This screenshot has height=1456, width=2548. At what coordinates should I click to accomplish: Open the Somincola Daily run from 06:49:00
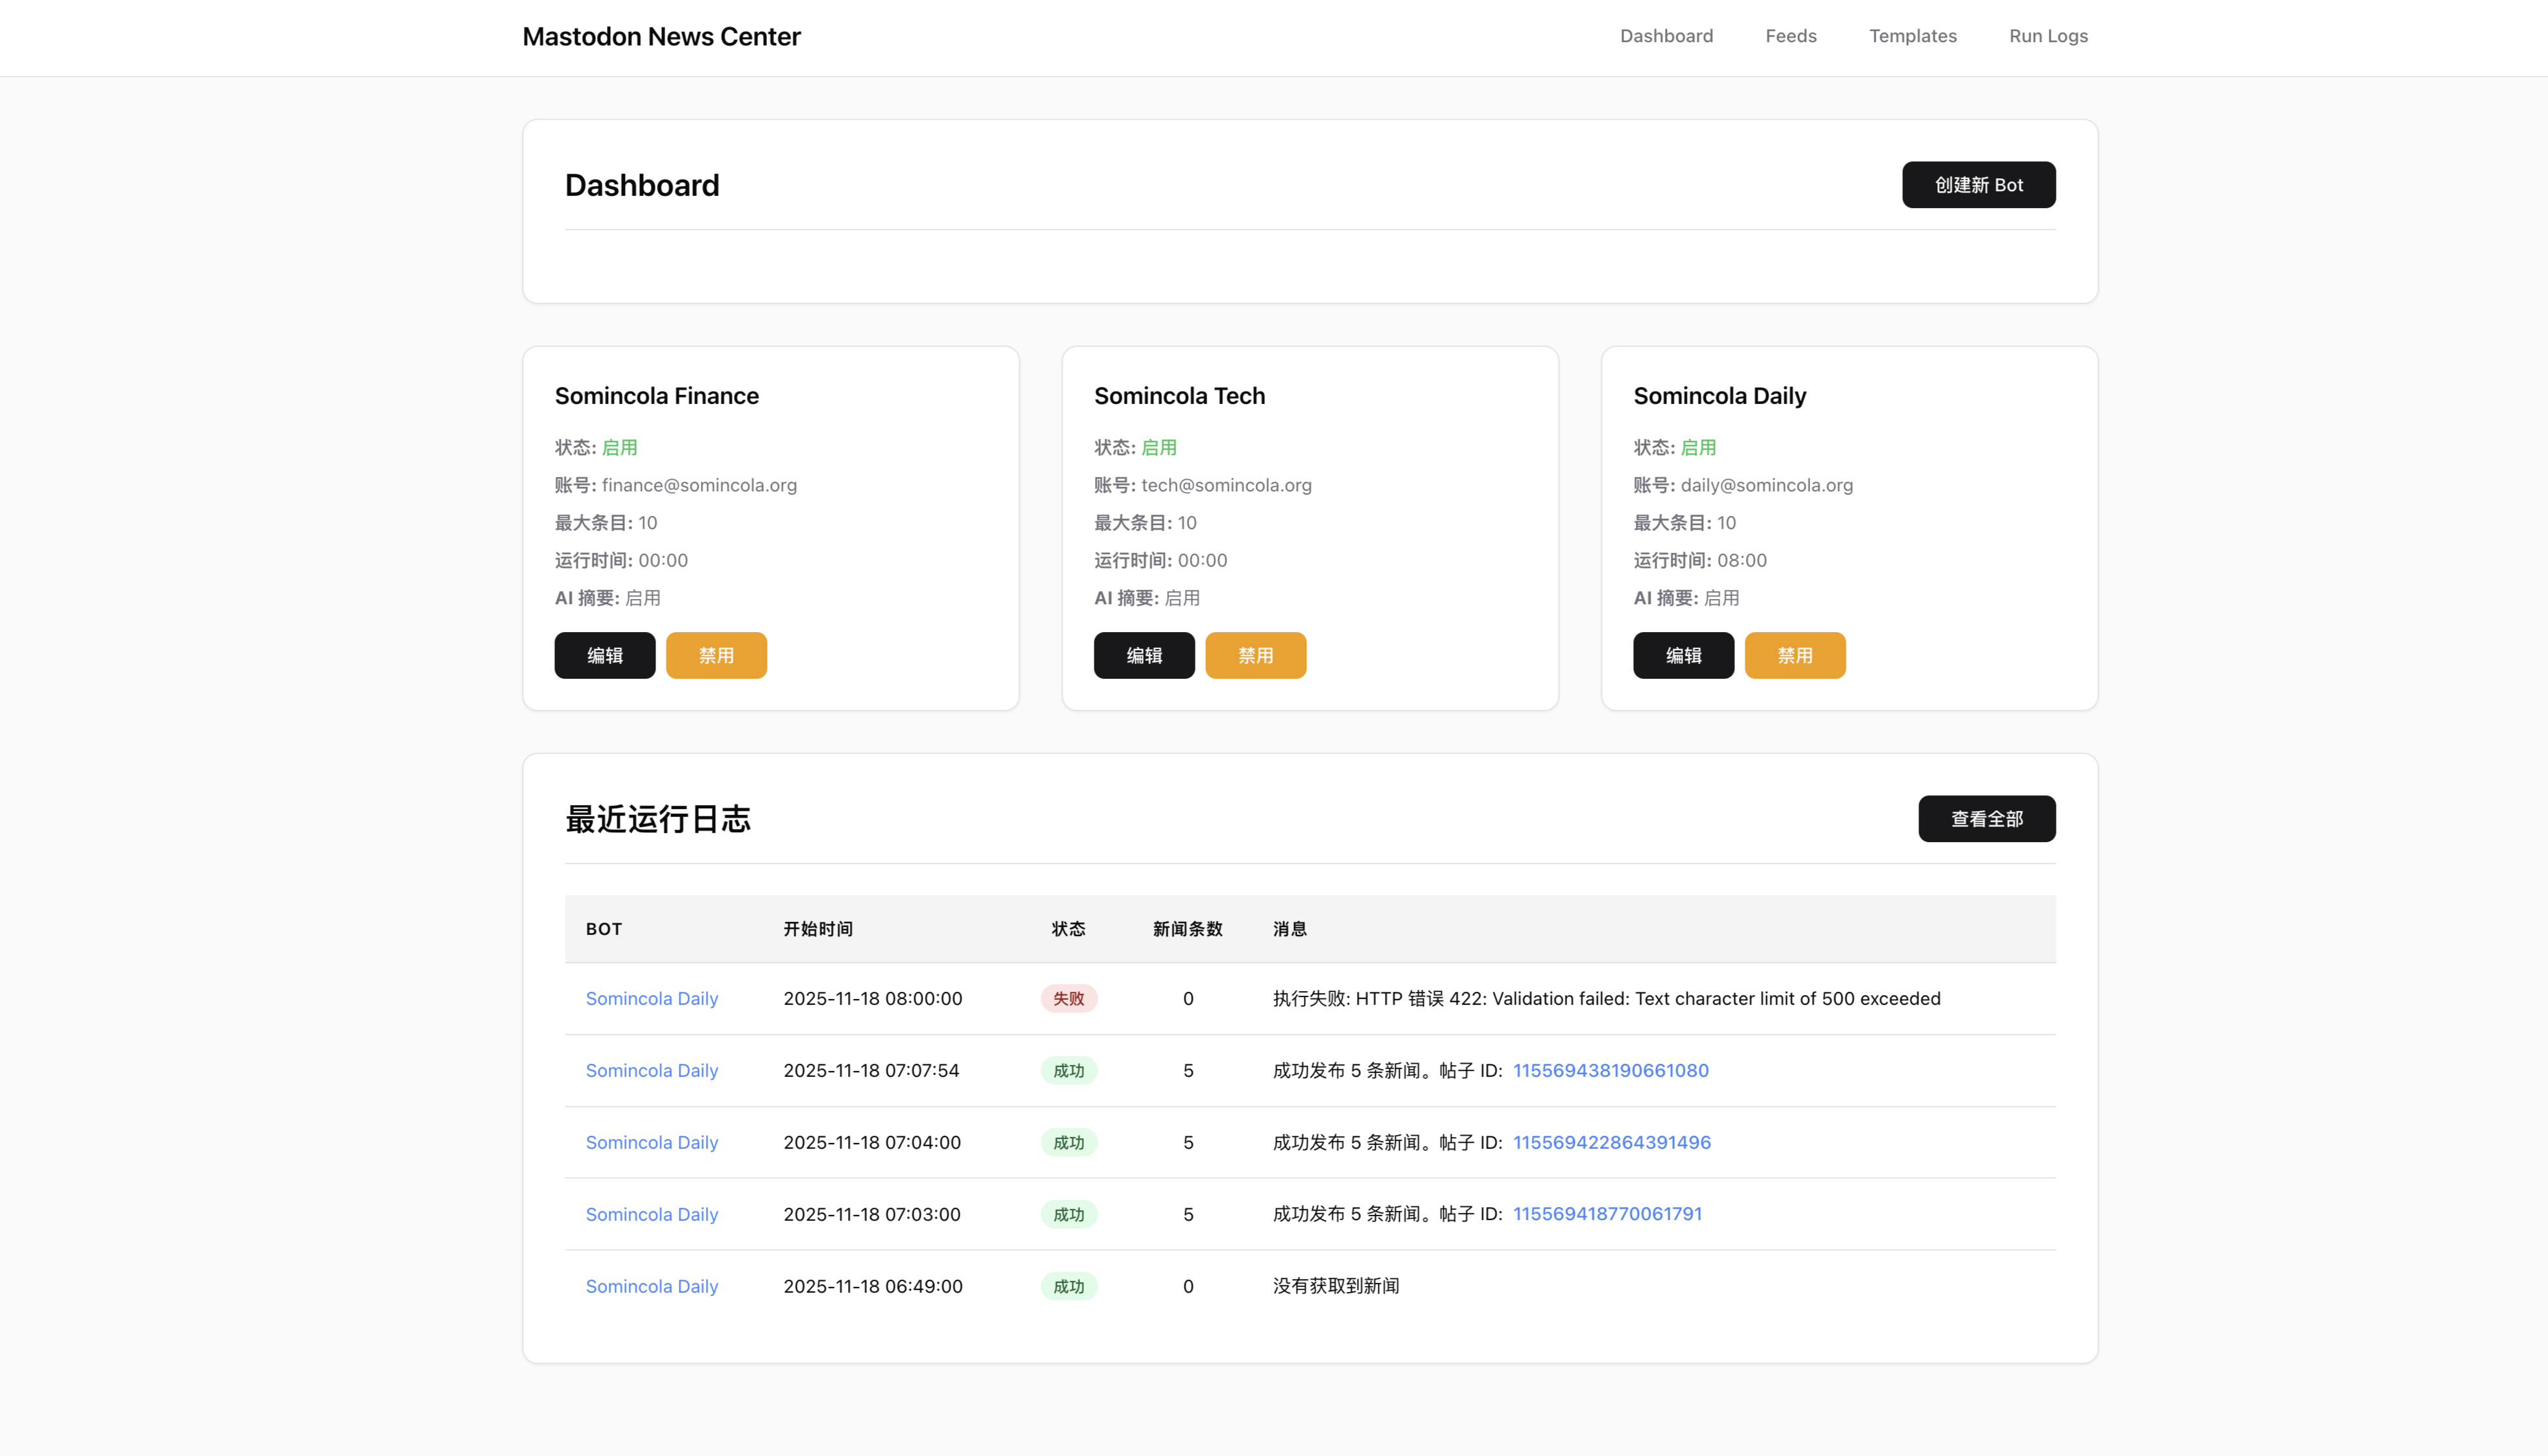point(651,1286)
